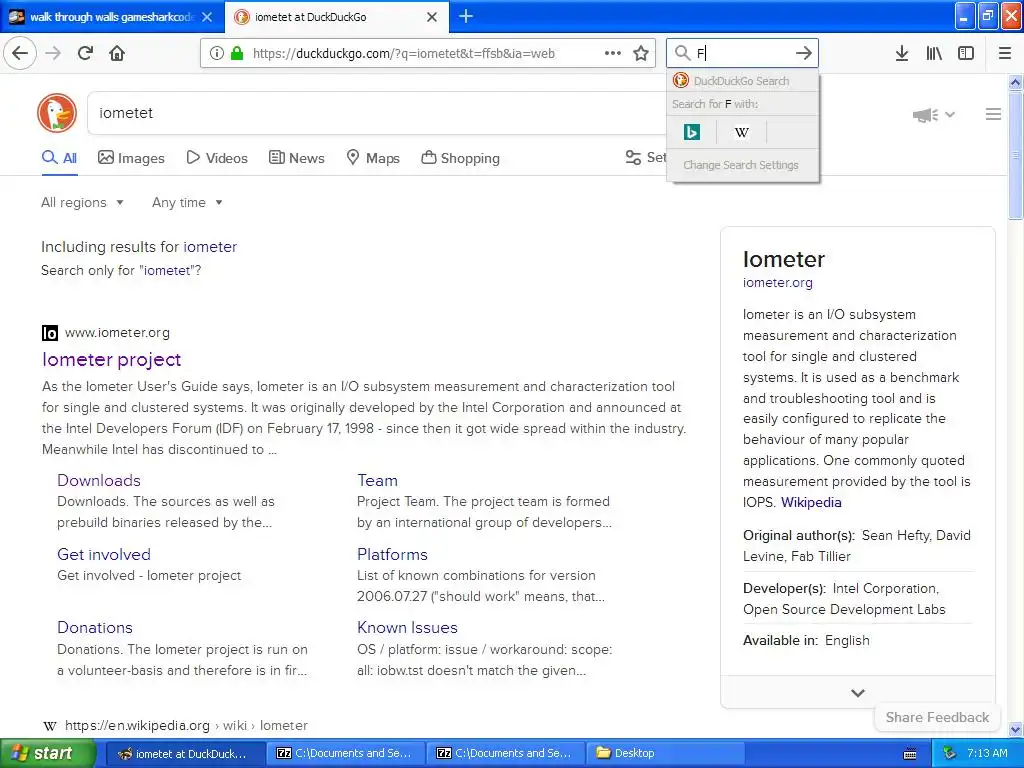Click iometer.org favicon next to www.iometer.org
The height and width of the screenshot is (768, 1024).
pyautogui.click(x=50, y=333)
